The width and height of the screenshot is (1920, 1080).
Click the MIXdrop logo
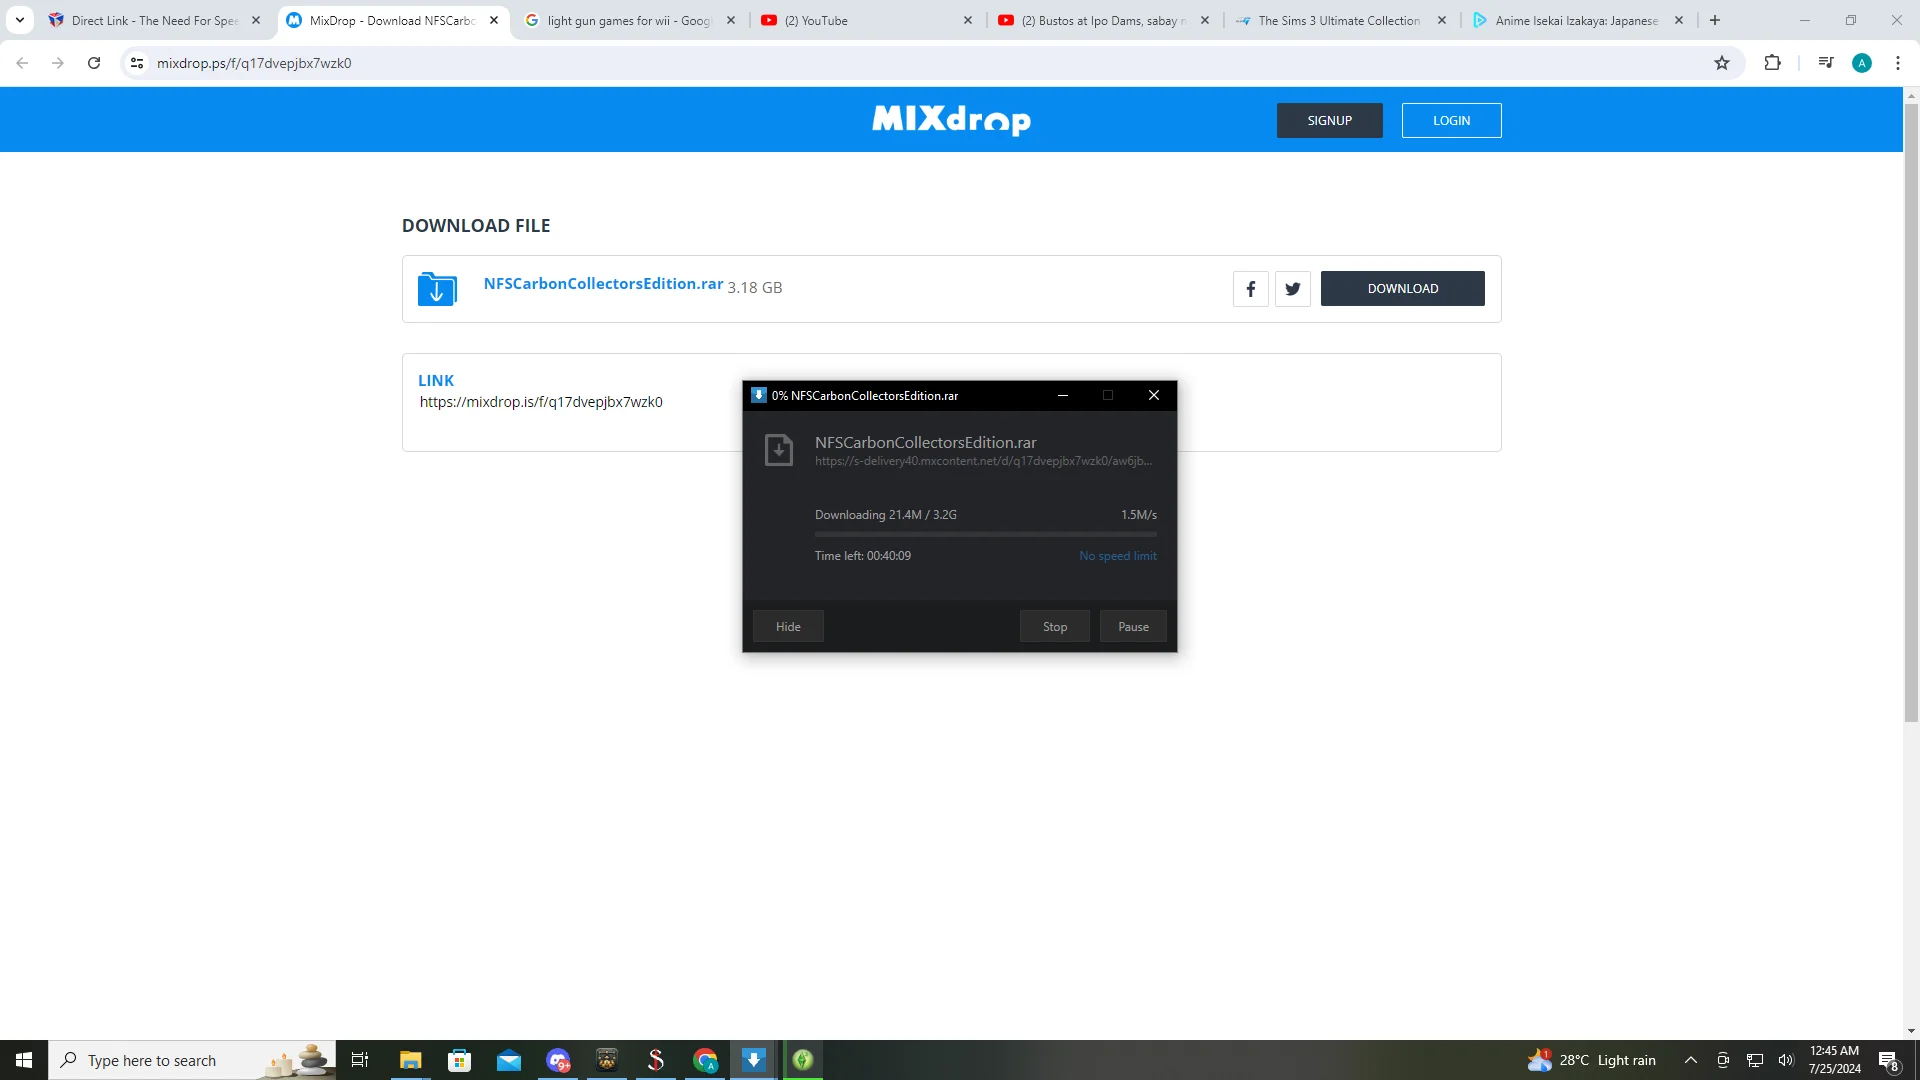[951, 120]
